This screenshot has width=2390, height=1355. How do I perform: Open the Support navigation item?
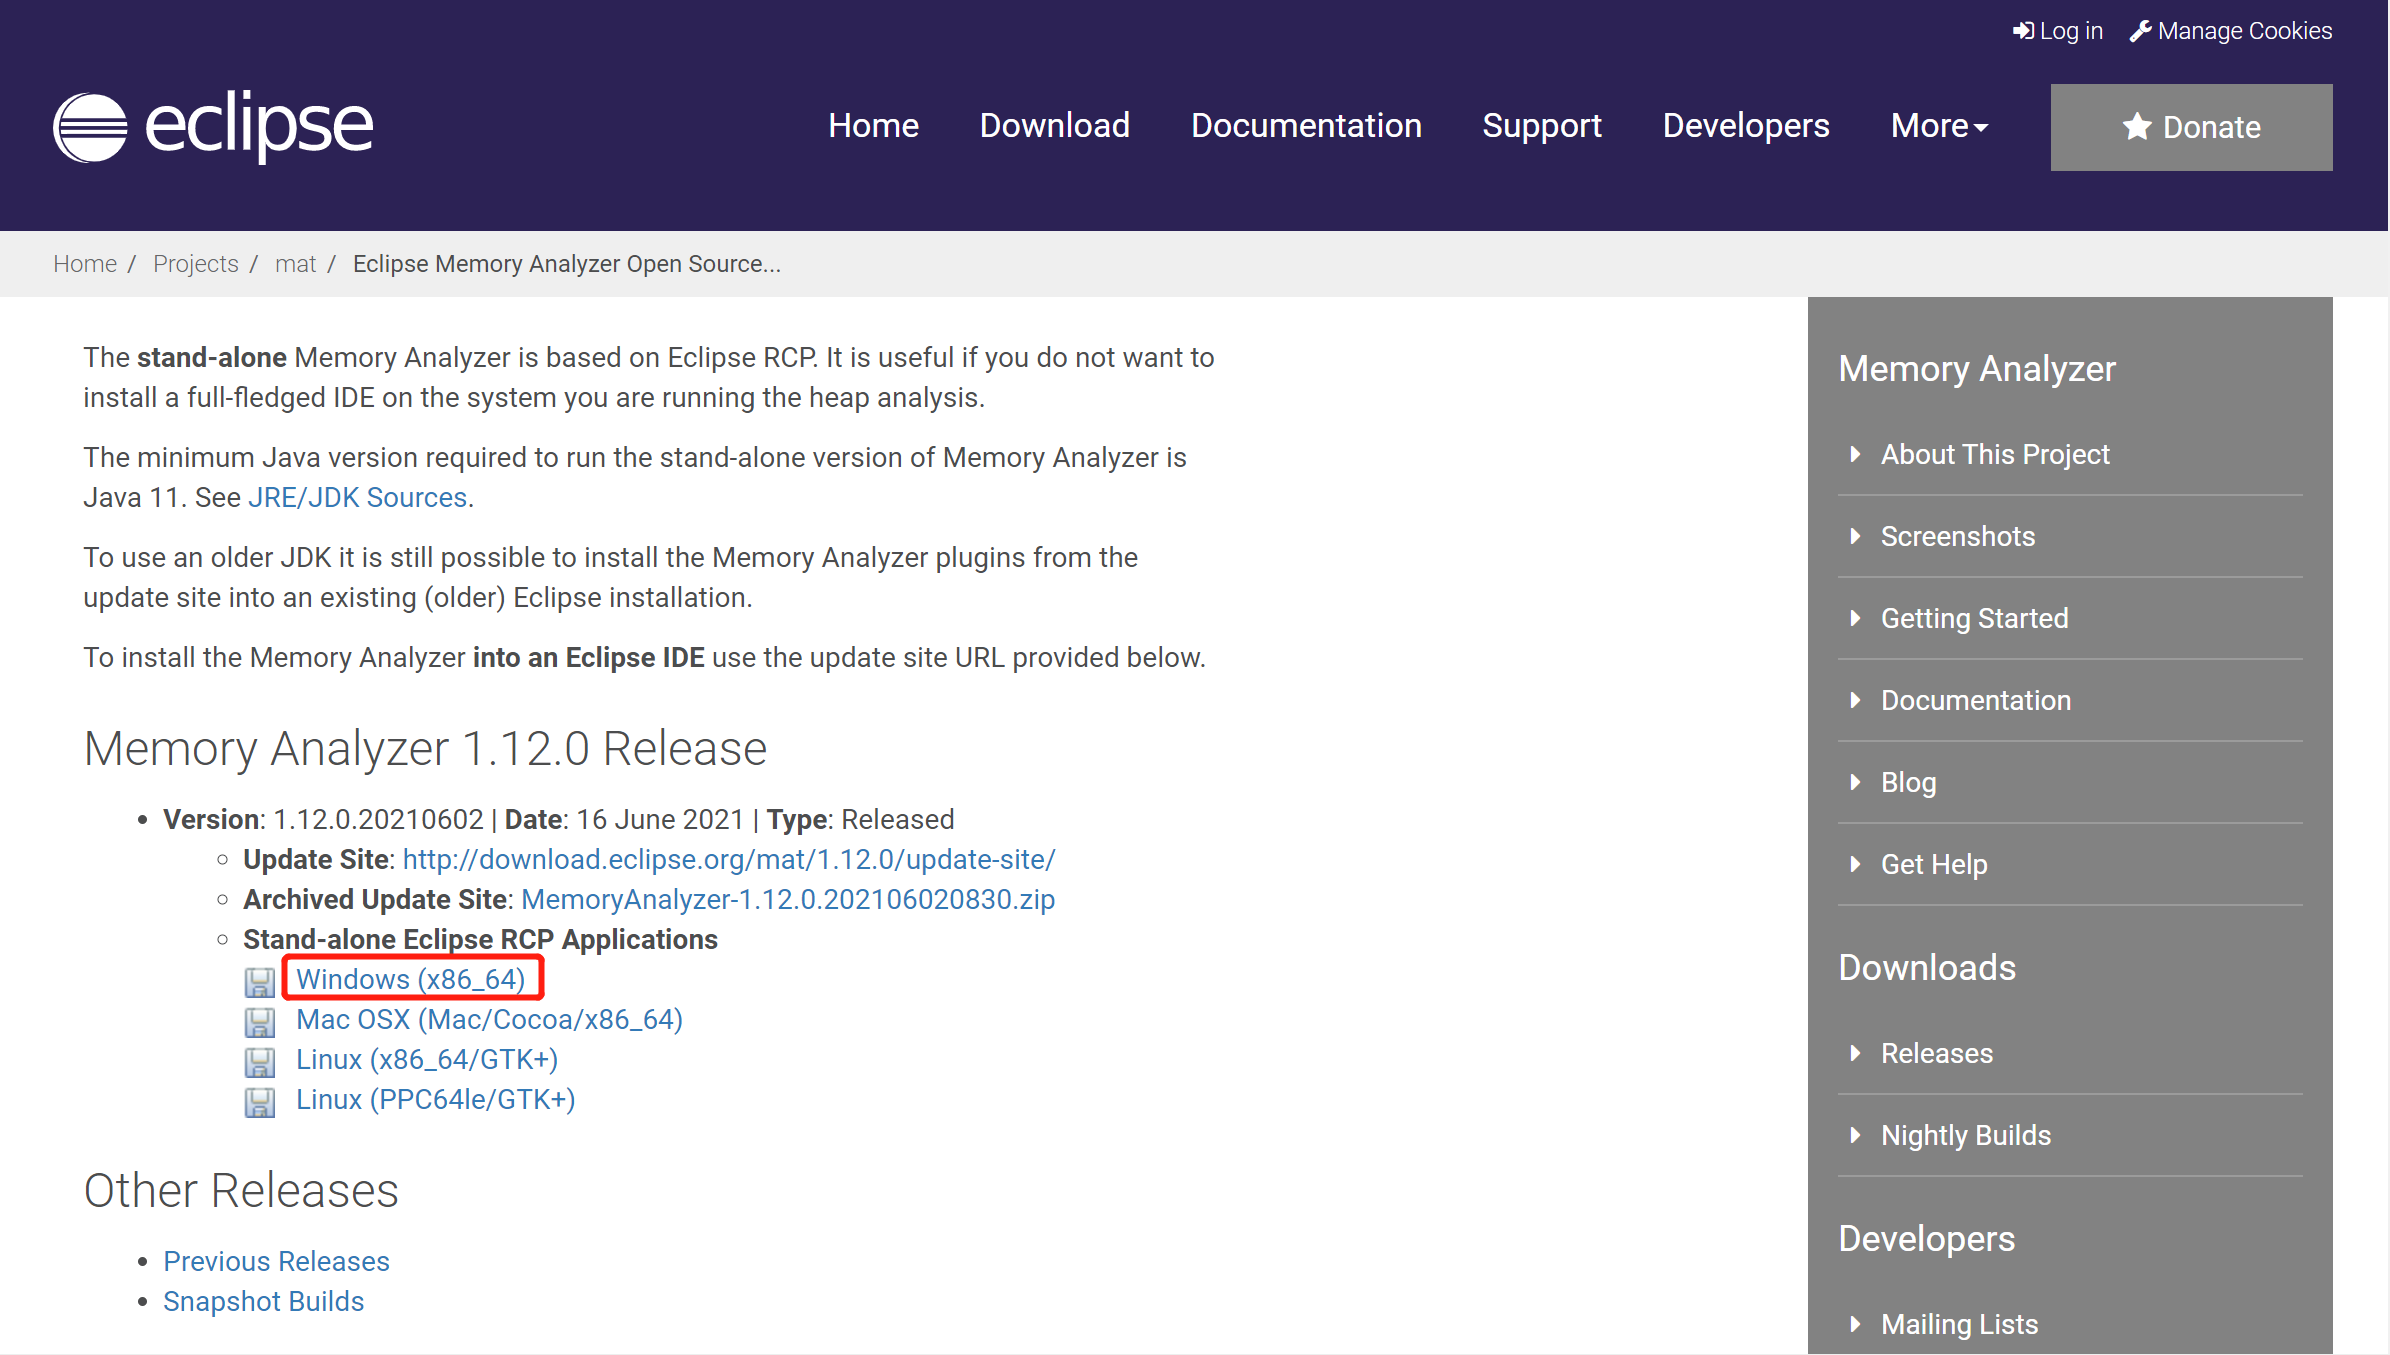click(1541, 126)
